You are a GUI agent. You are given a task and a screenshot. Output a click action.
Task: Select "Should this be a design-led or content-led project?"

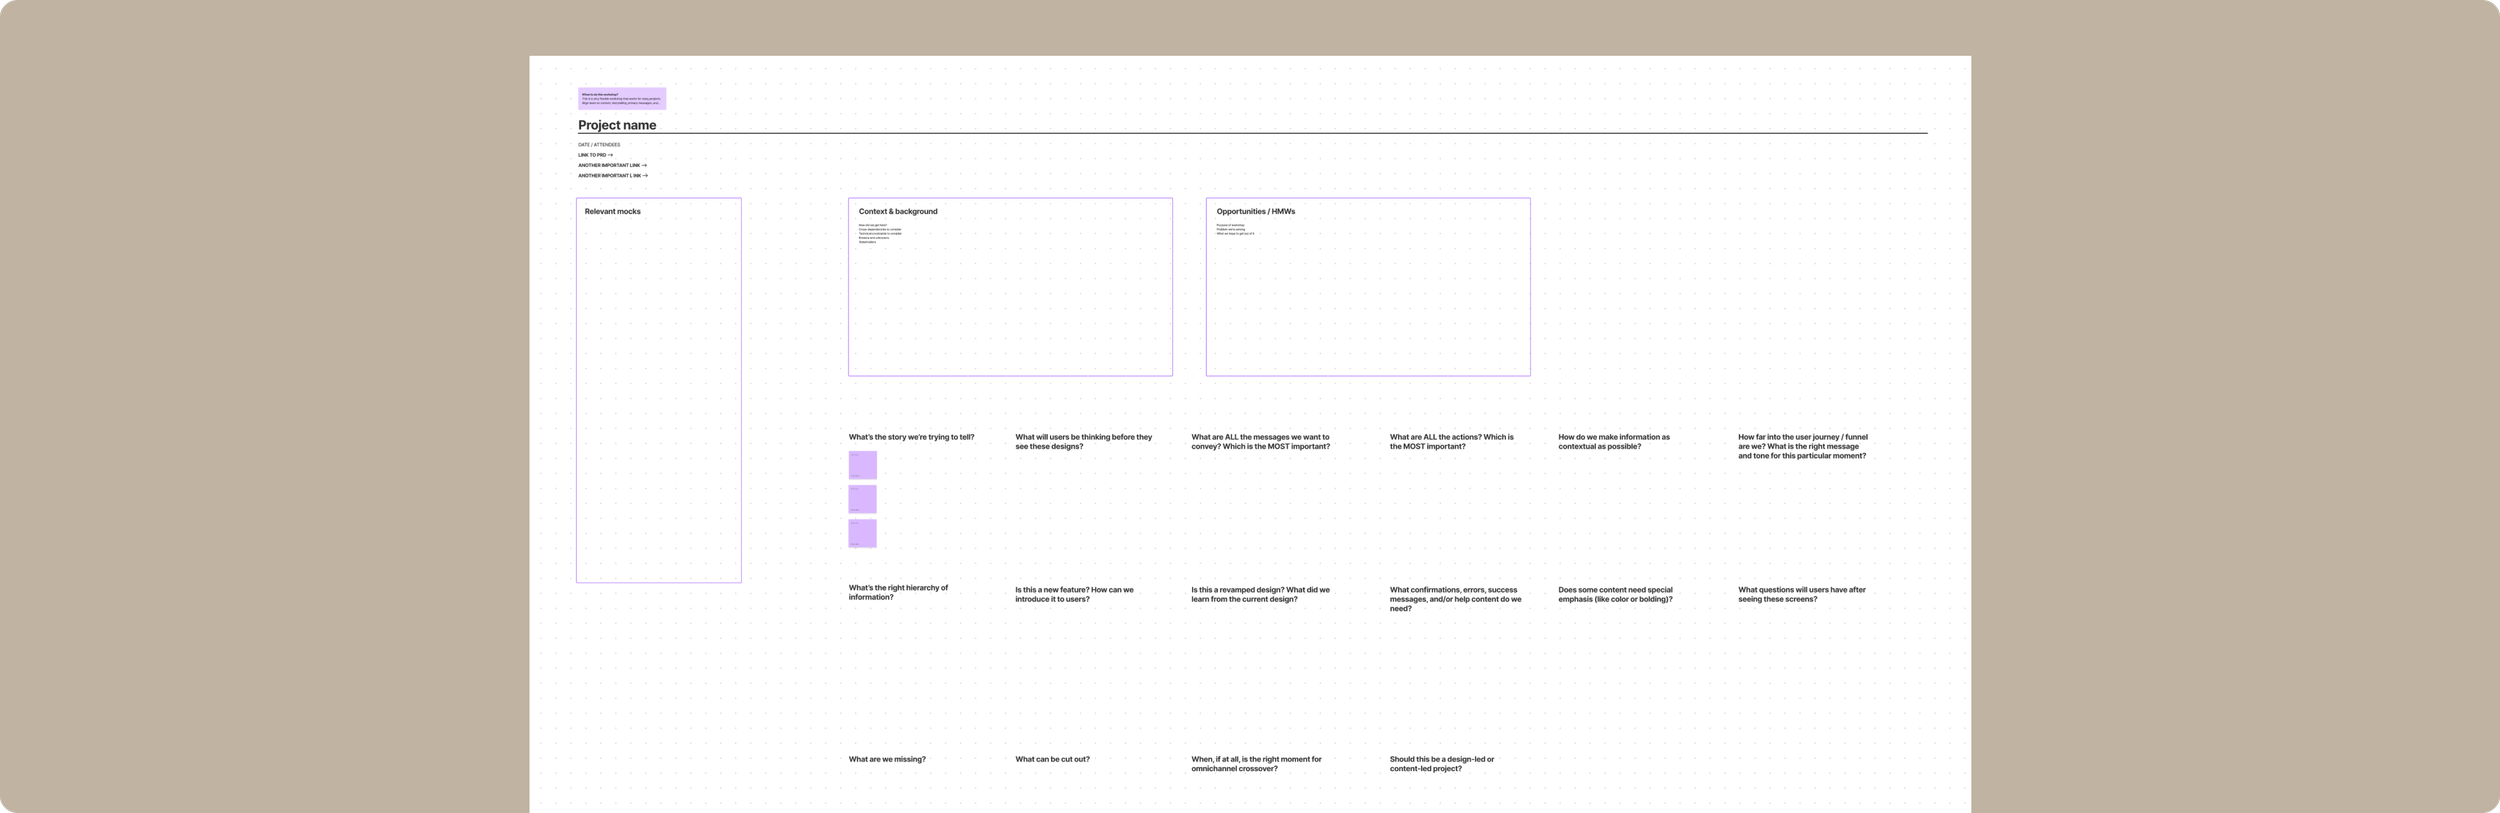(1442, 764)
